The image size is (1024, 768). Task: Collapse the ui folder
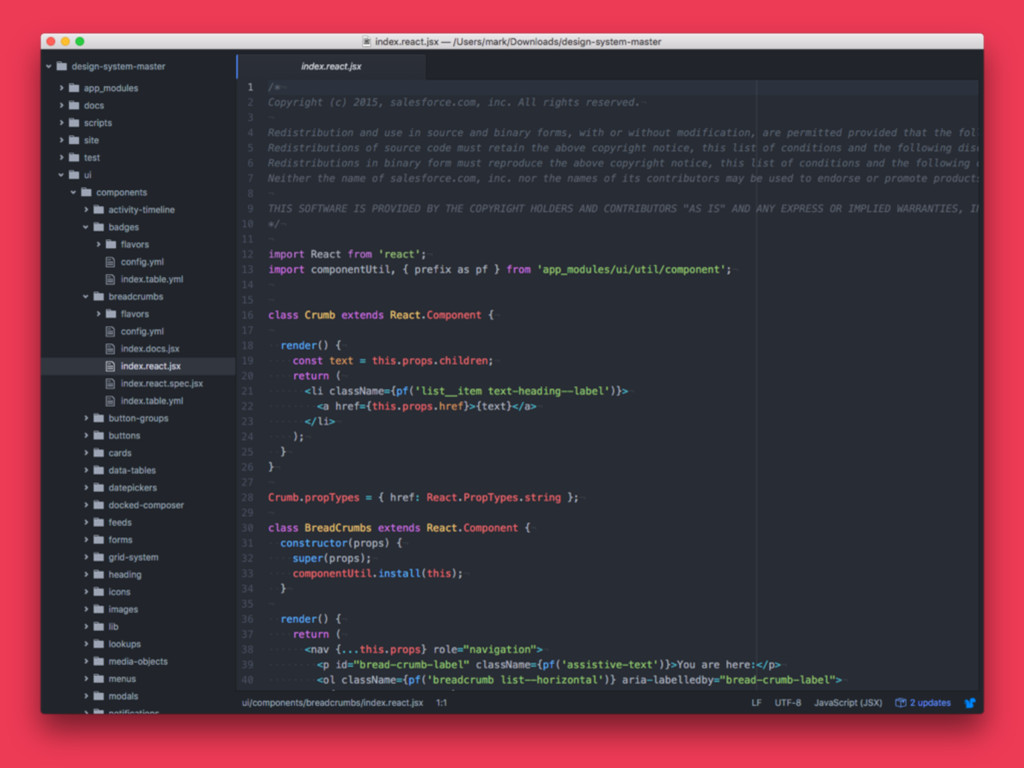61,175
